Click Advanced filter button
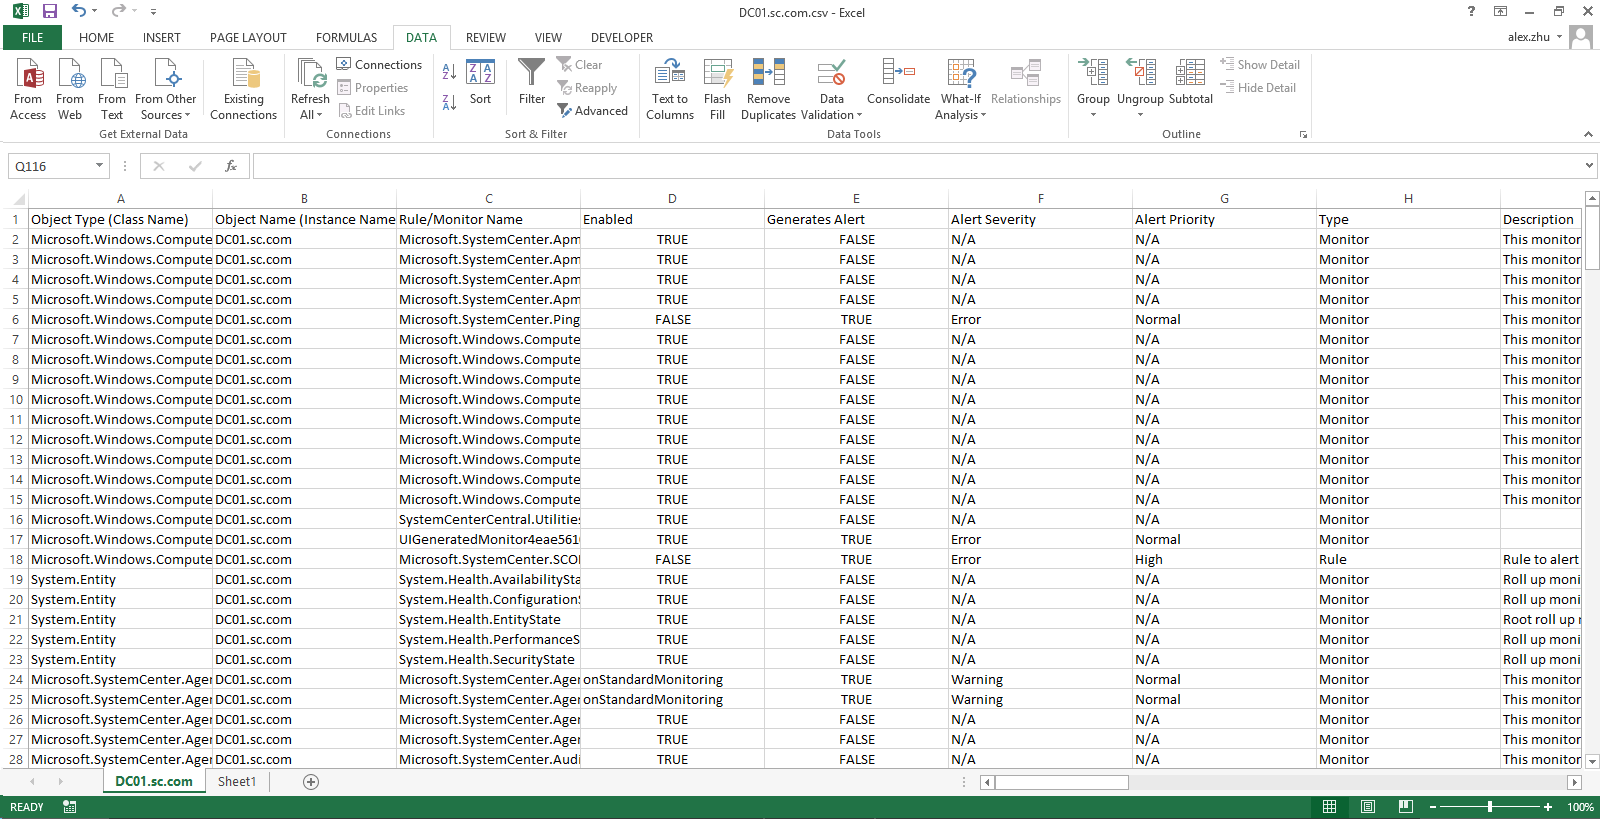This screenshot has width=1600, height=819. click(593, 110)
